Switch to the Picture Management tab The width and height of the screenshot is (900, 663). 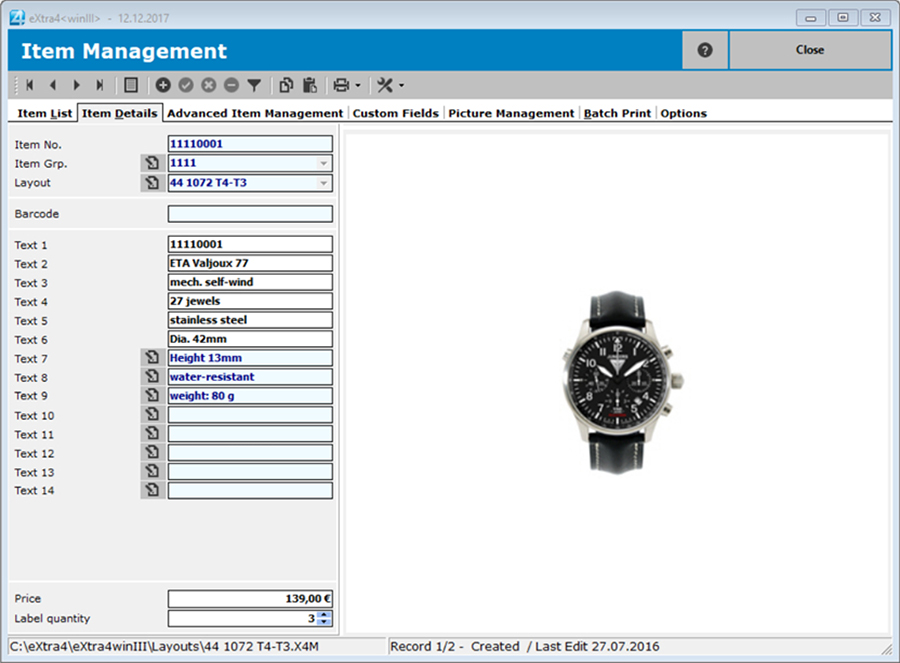coord(511,114)
